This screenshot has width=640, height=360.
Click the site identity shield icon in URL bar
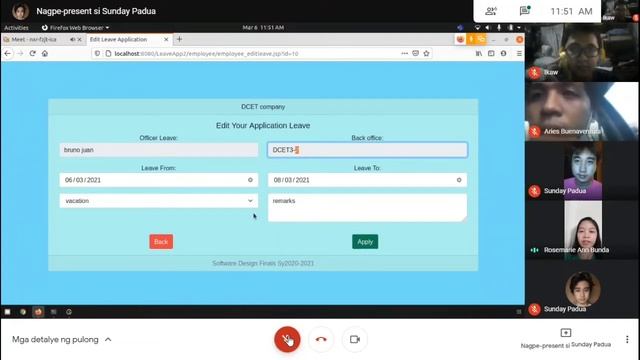coord(97,53)
